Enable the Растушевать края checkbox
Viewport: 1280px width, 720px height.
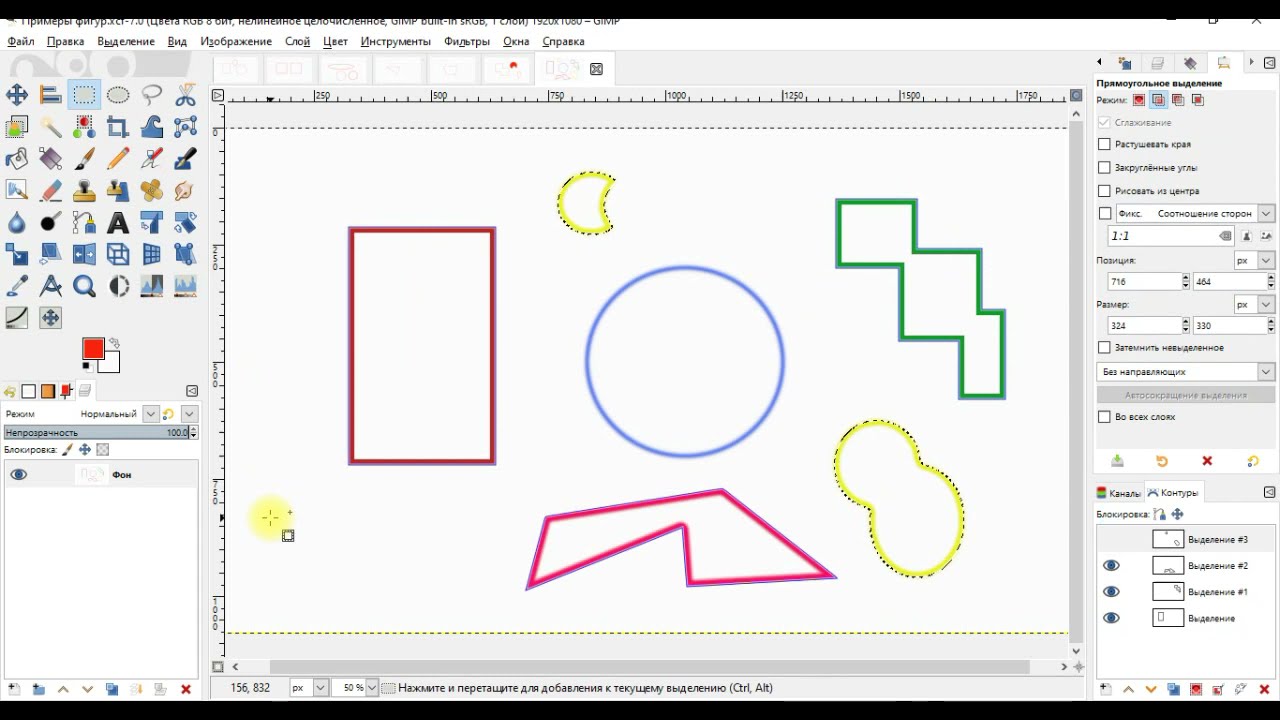(x=1105, y=143)
